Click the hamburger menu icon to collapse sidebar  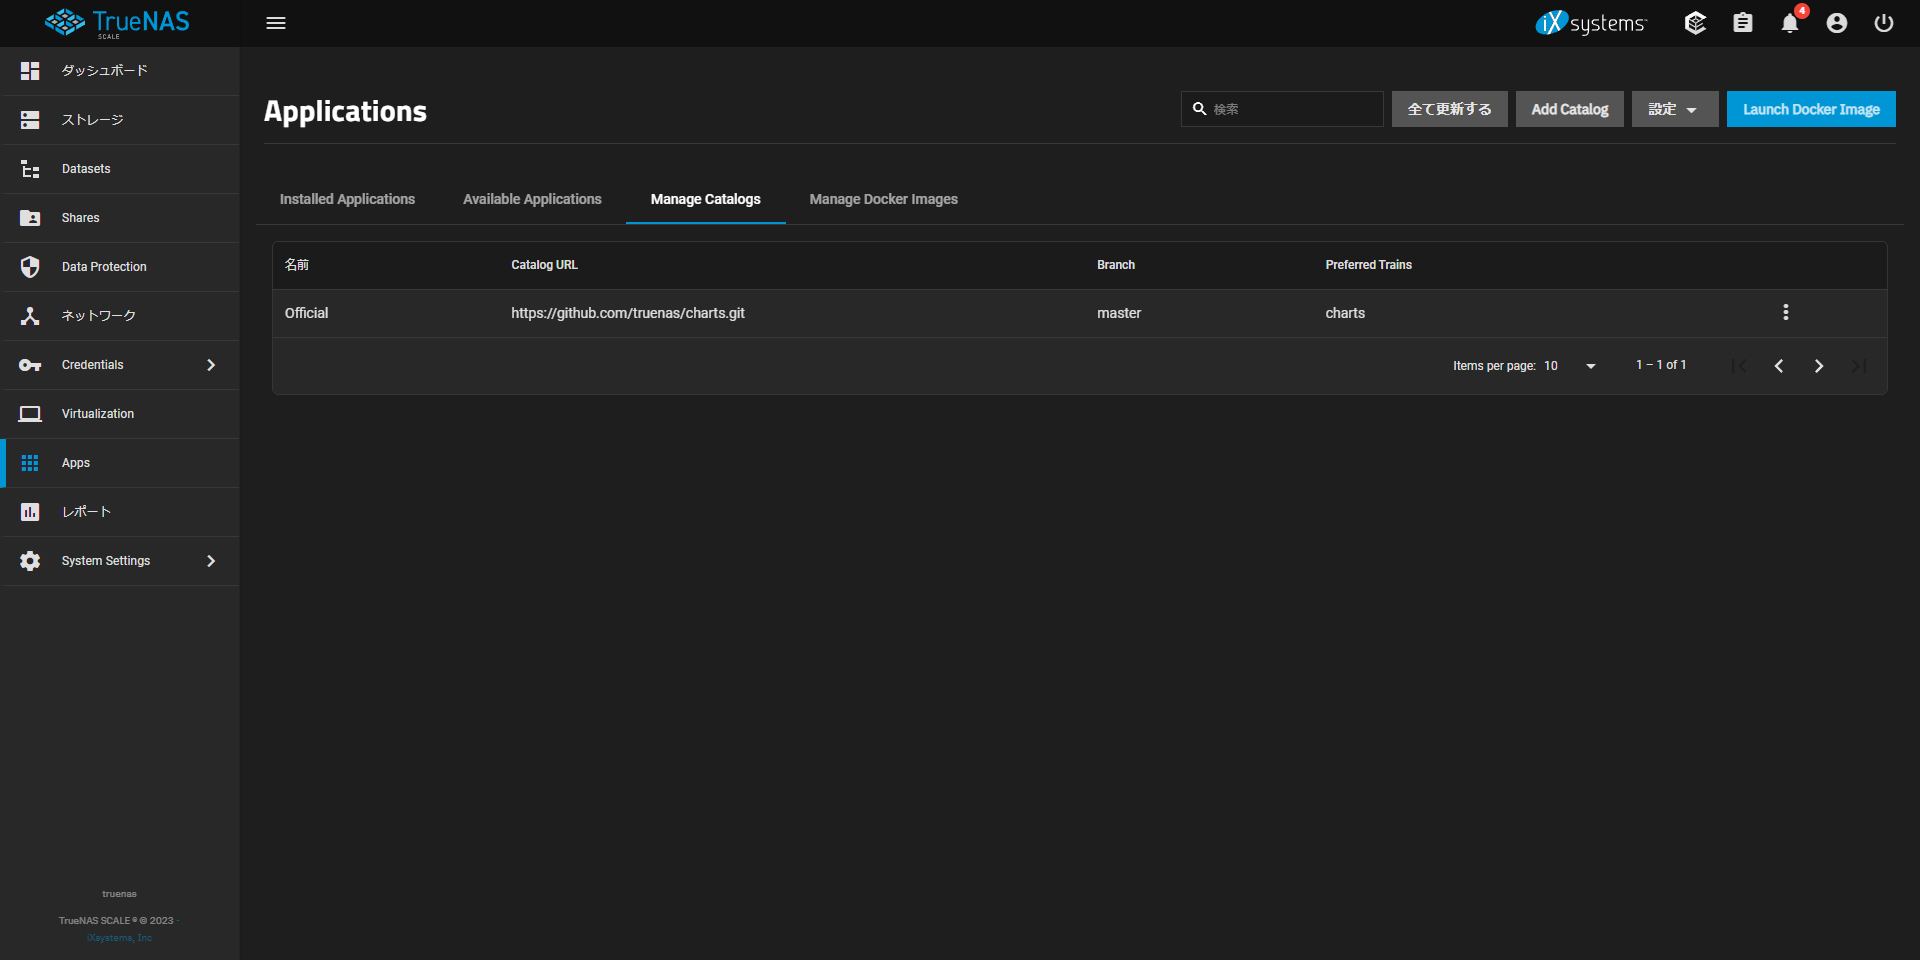click(x=276, y=23)
